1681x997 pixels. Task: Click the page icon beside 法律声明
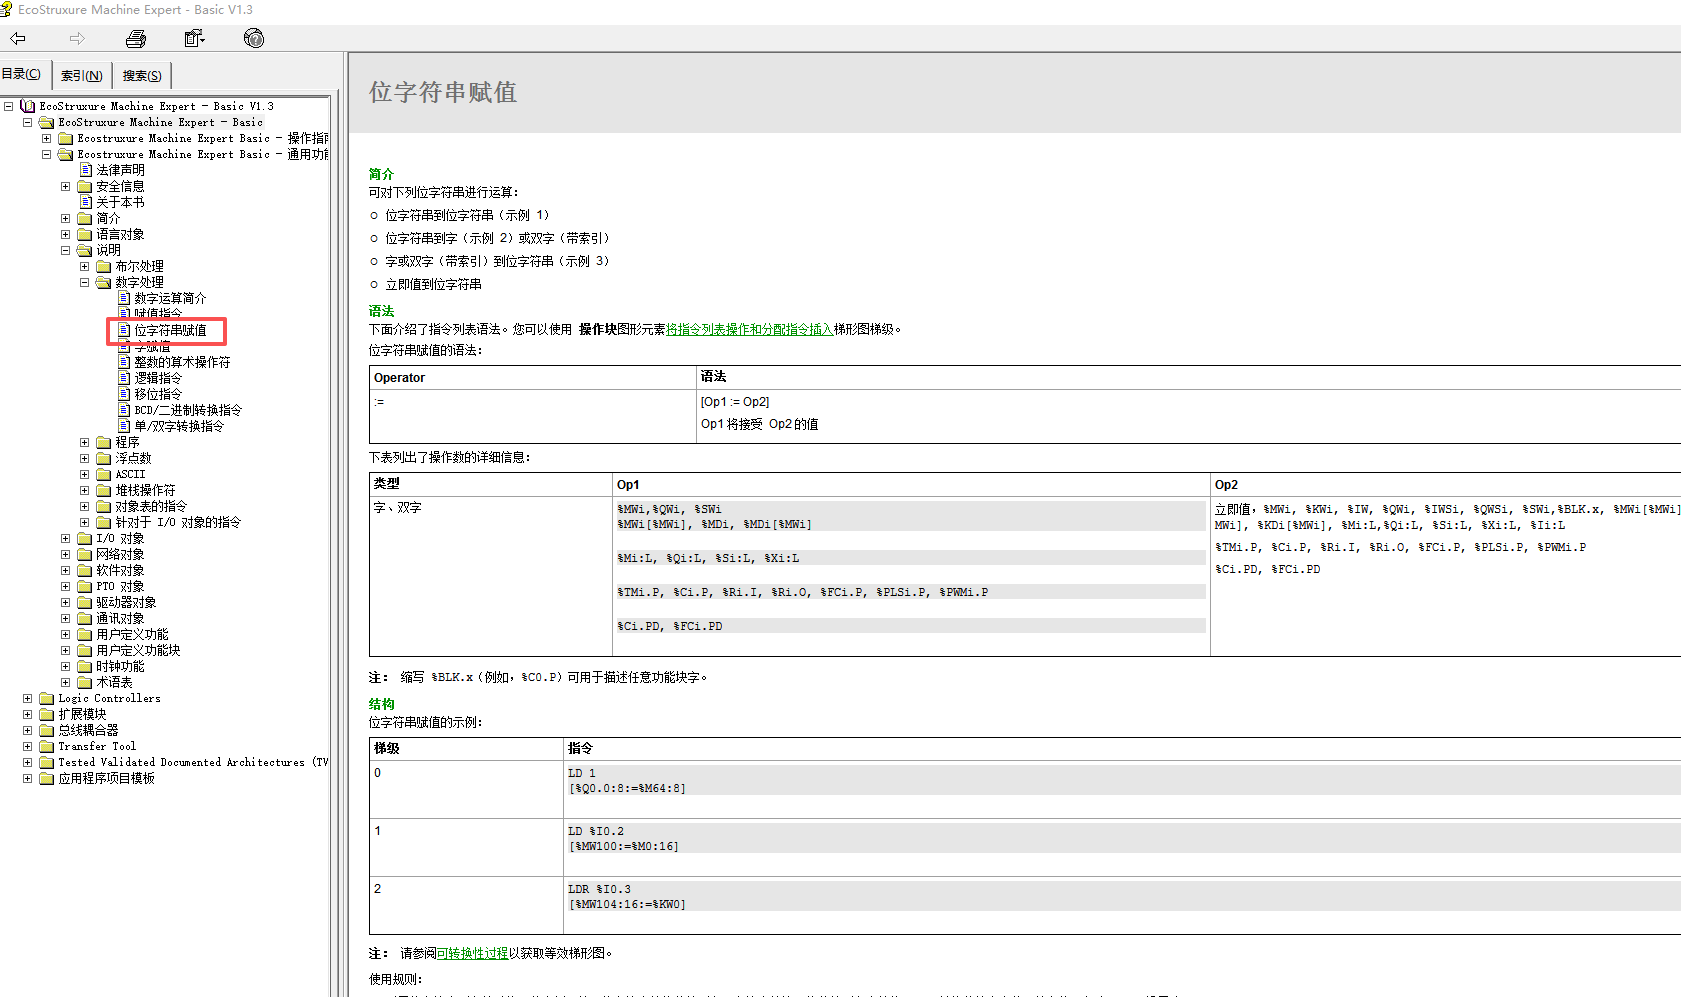coord(86,170)
